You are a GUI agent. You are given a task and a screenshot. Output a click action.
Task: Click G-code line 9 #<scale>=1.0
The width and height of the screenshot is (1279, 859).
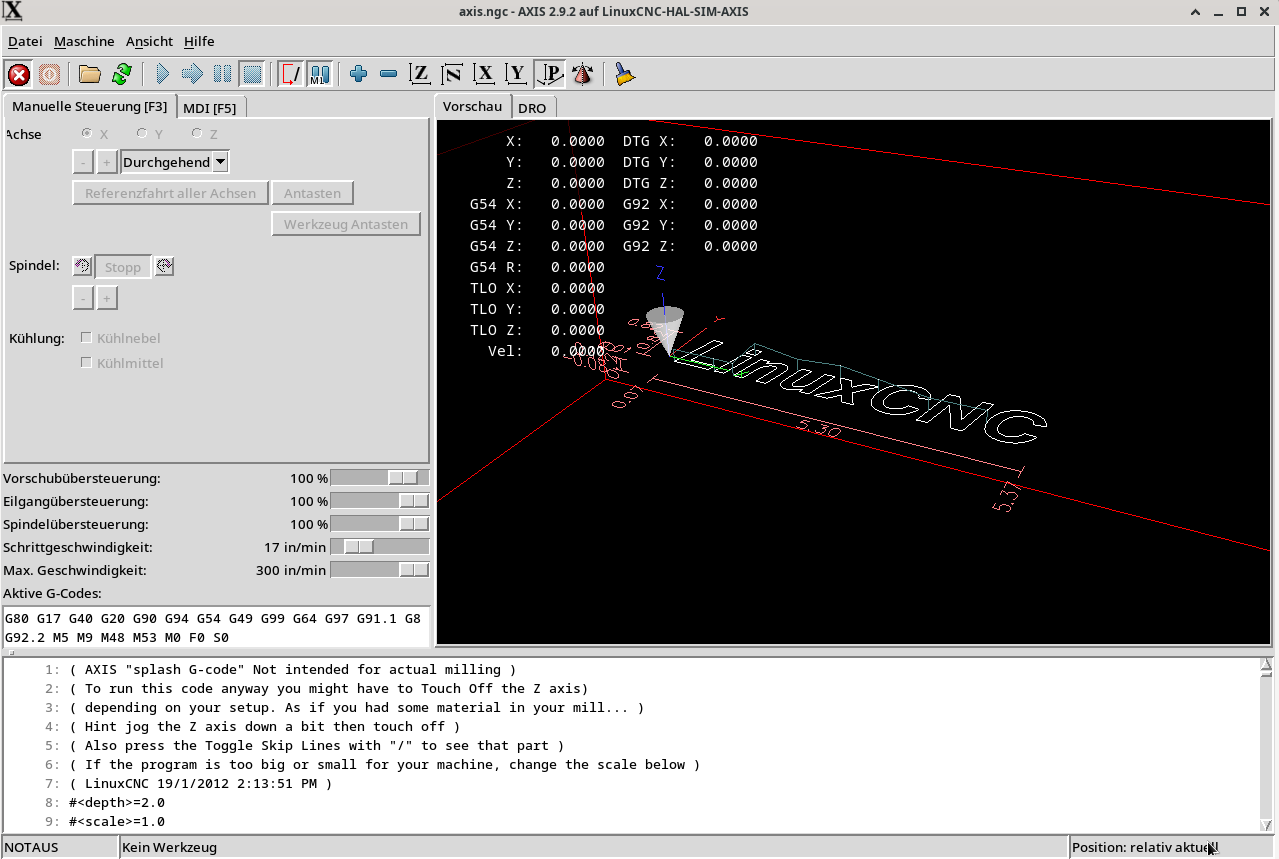pos(118,822)
